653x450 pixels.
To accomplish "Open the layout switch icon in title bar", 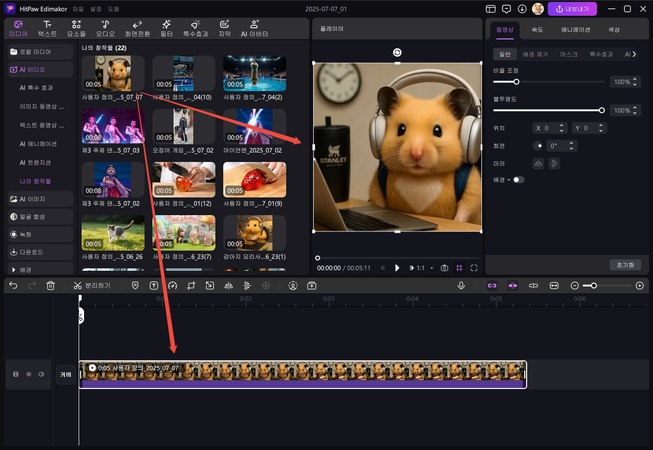I will tap(491, 9).
